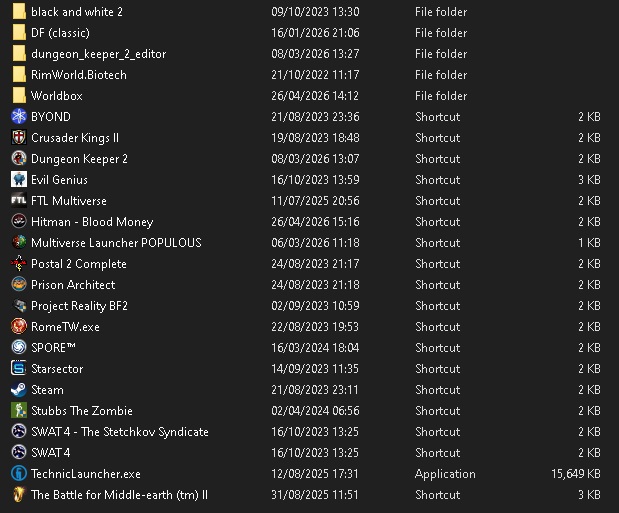Click the "Shortcut" type in Steam row
Screen dimensions: 619x513
coord(437,390)
